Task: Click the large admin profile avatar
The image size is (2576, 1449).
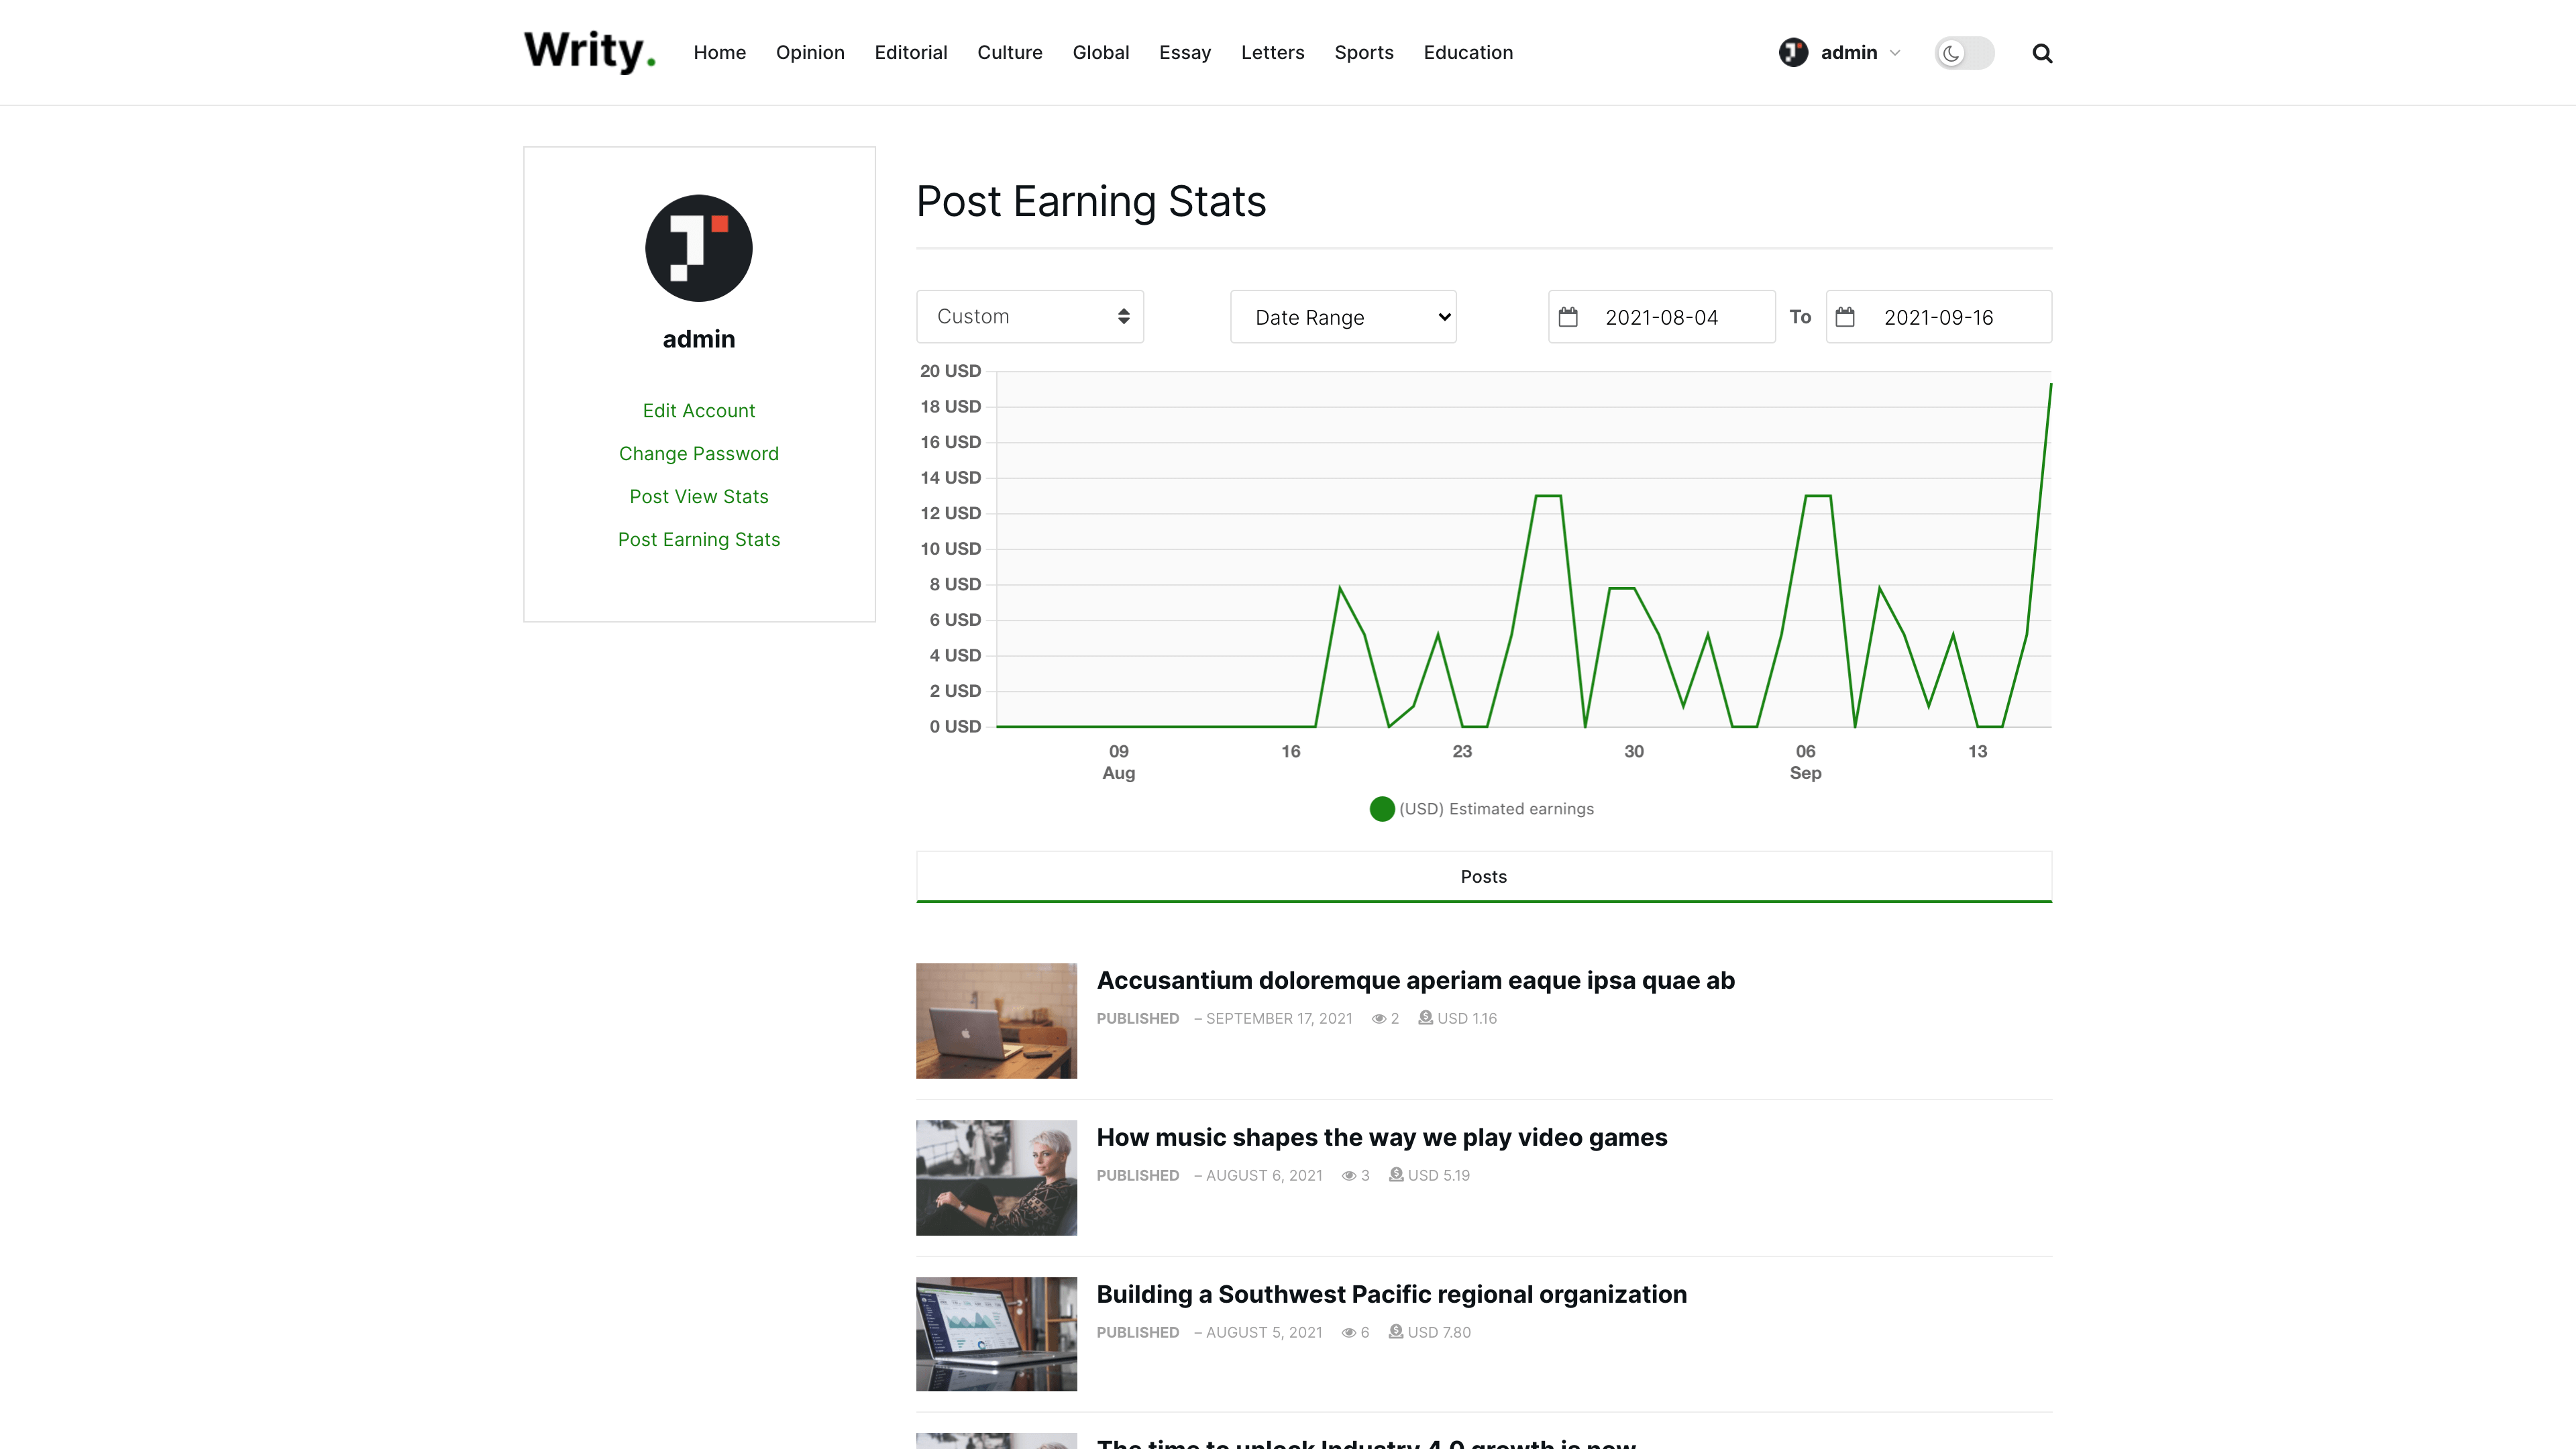Action: pyautogui.click(x=698, y=248)
